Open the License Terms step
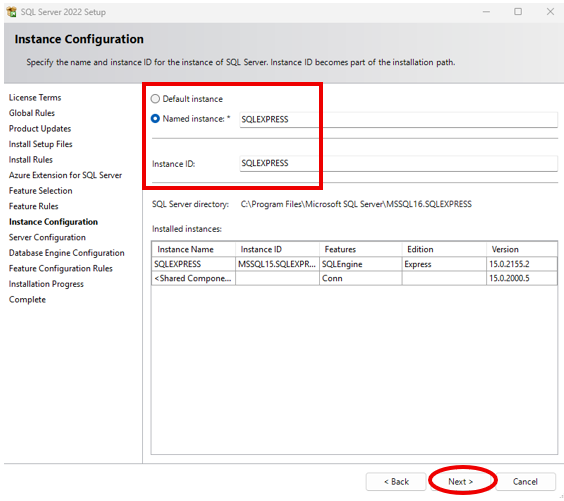The width and height of the screenshot is (564, 501). (35, 97)
